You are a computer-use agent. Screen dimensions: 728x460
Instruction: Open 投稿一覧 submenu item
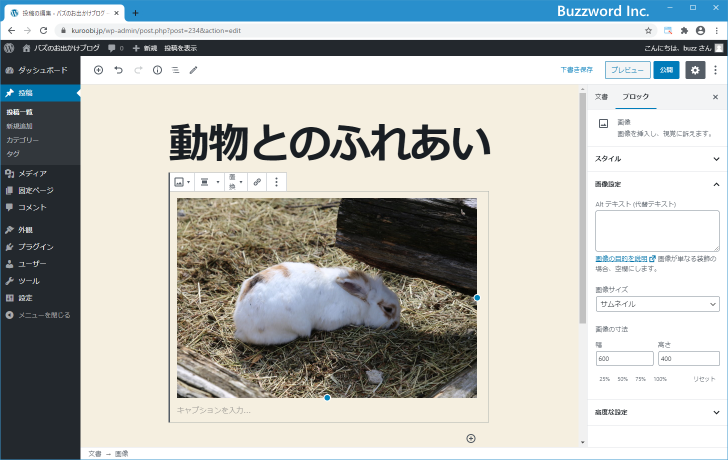pyautogui.click(x=20, y=112)
